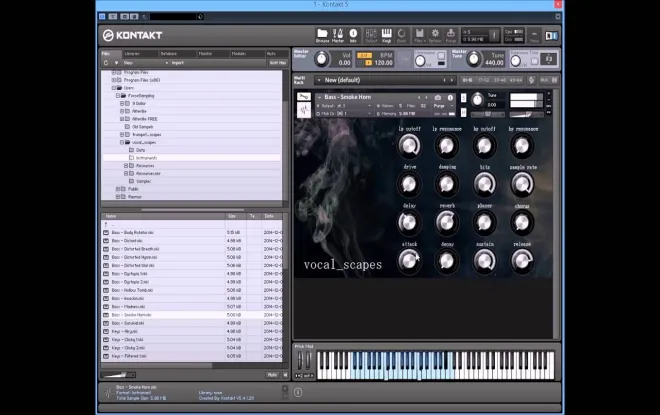Open instrument wrench edit icon
The image size is (660, 415).
[x=303, y=97]
